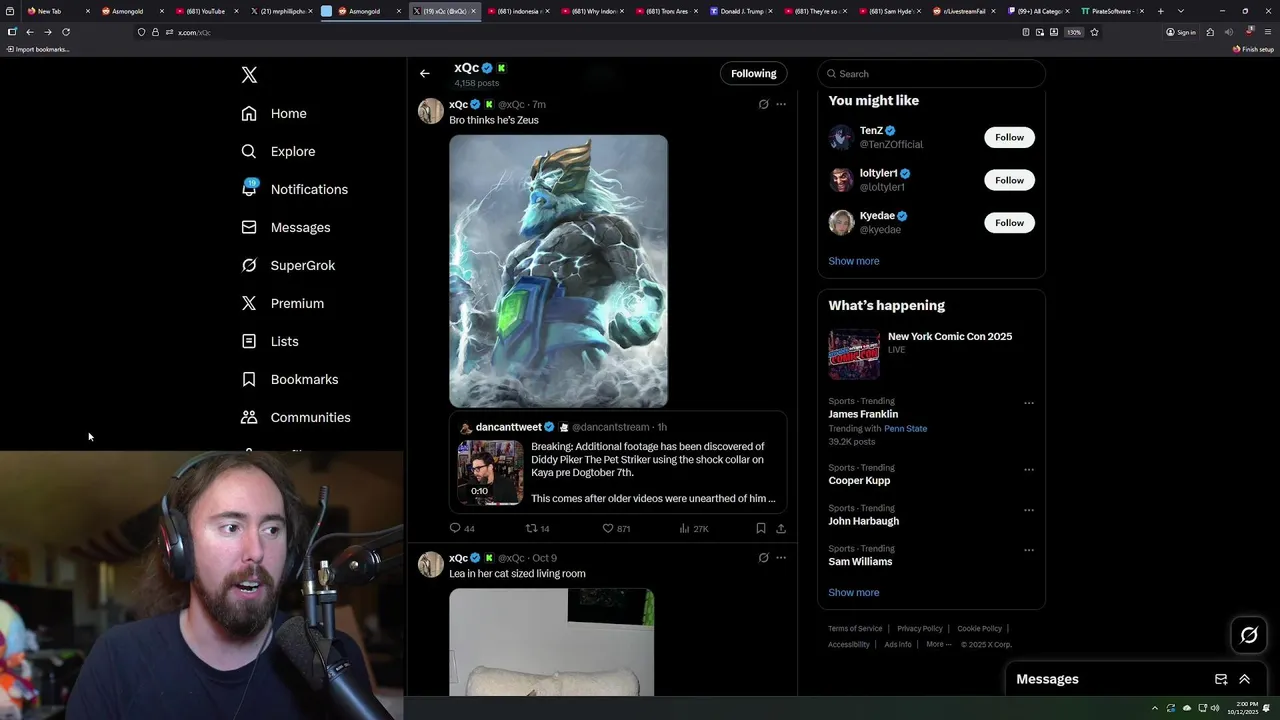Screen dimensions: 1280x720
Task: Follow loltyler1
Action: [1009, 180]
